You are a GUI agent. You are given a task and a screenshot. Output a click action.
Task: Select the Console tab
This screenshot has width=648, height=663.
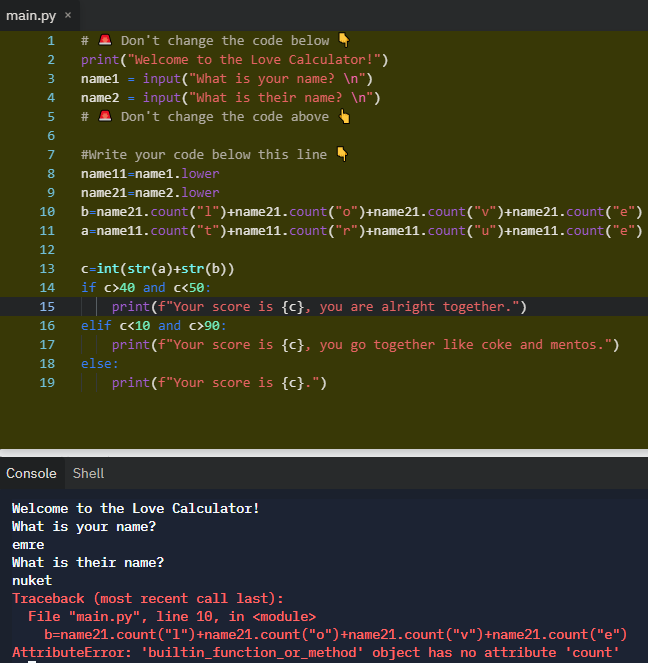pos(31,473)
